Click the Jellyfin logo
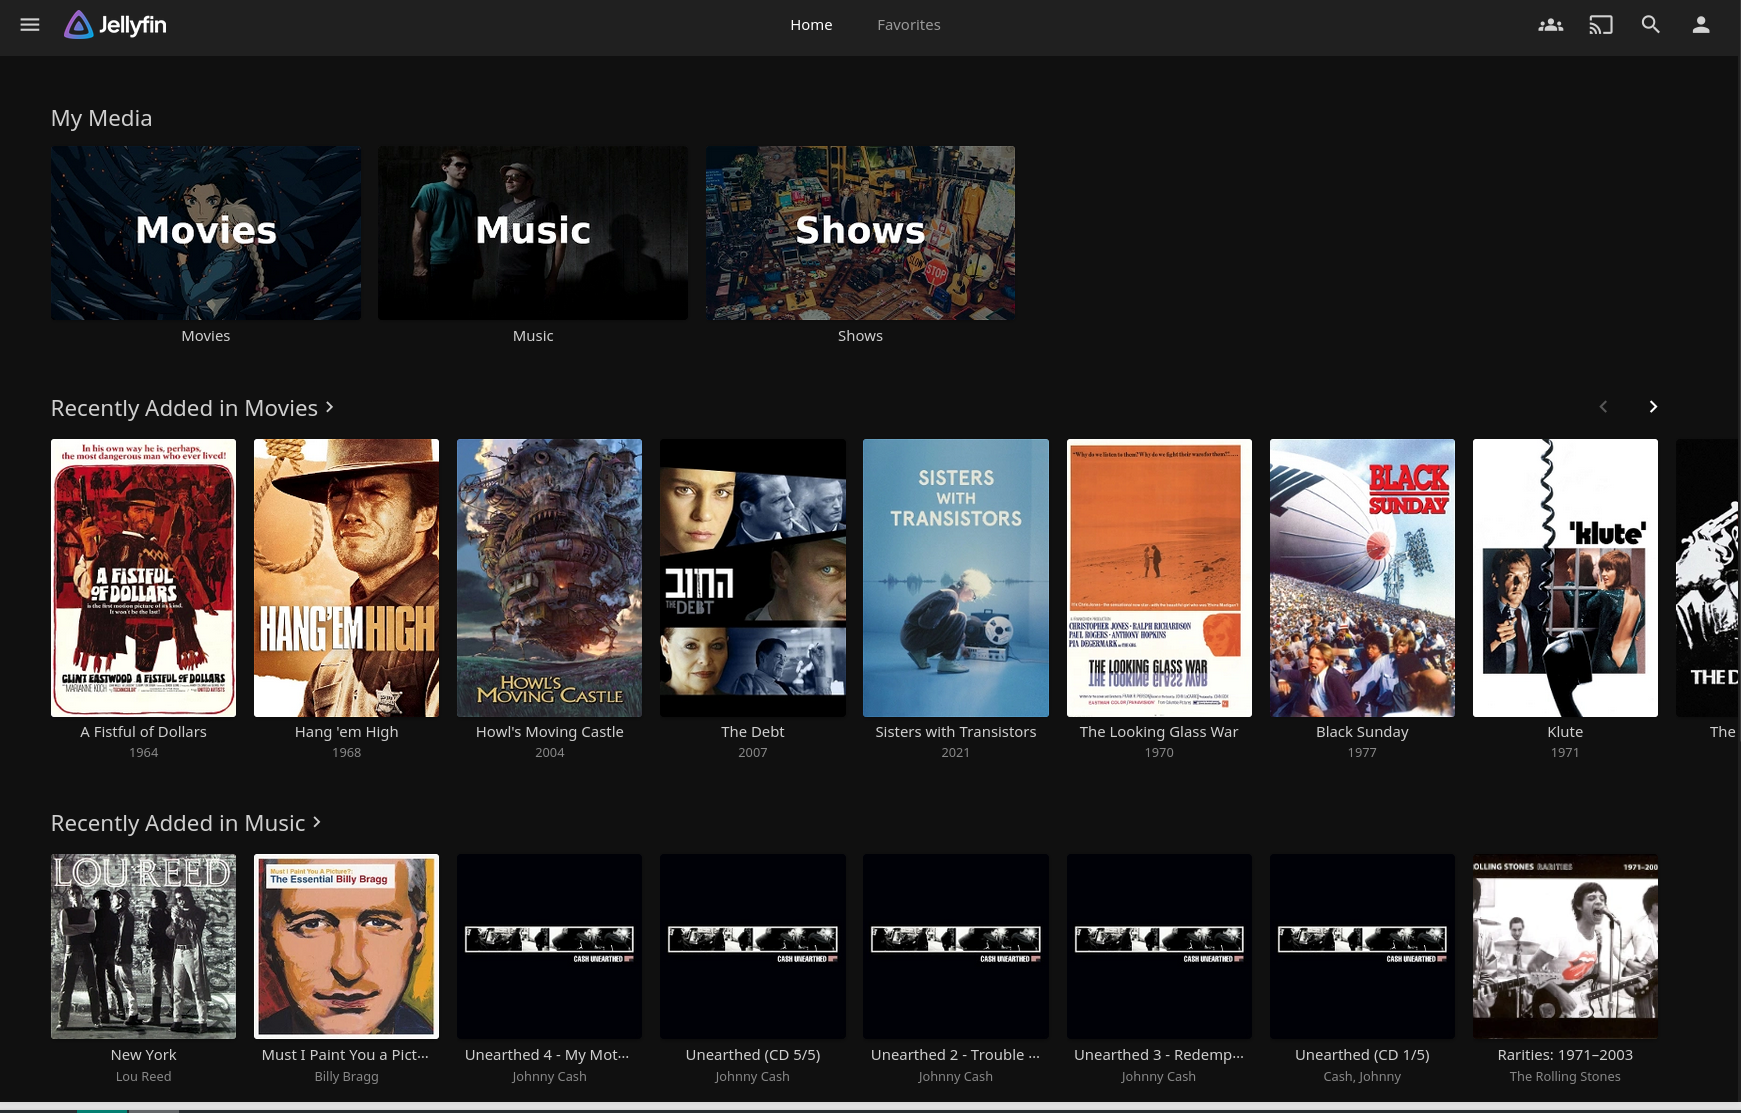Image resolution: width=1741 pixels, height=1113 pixels. point(116,25)
